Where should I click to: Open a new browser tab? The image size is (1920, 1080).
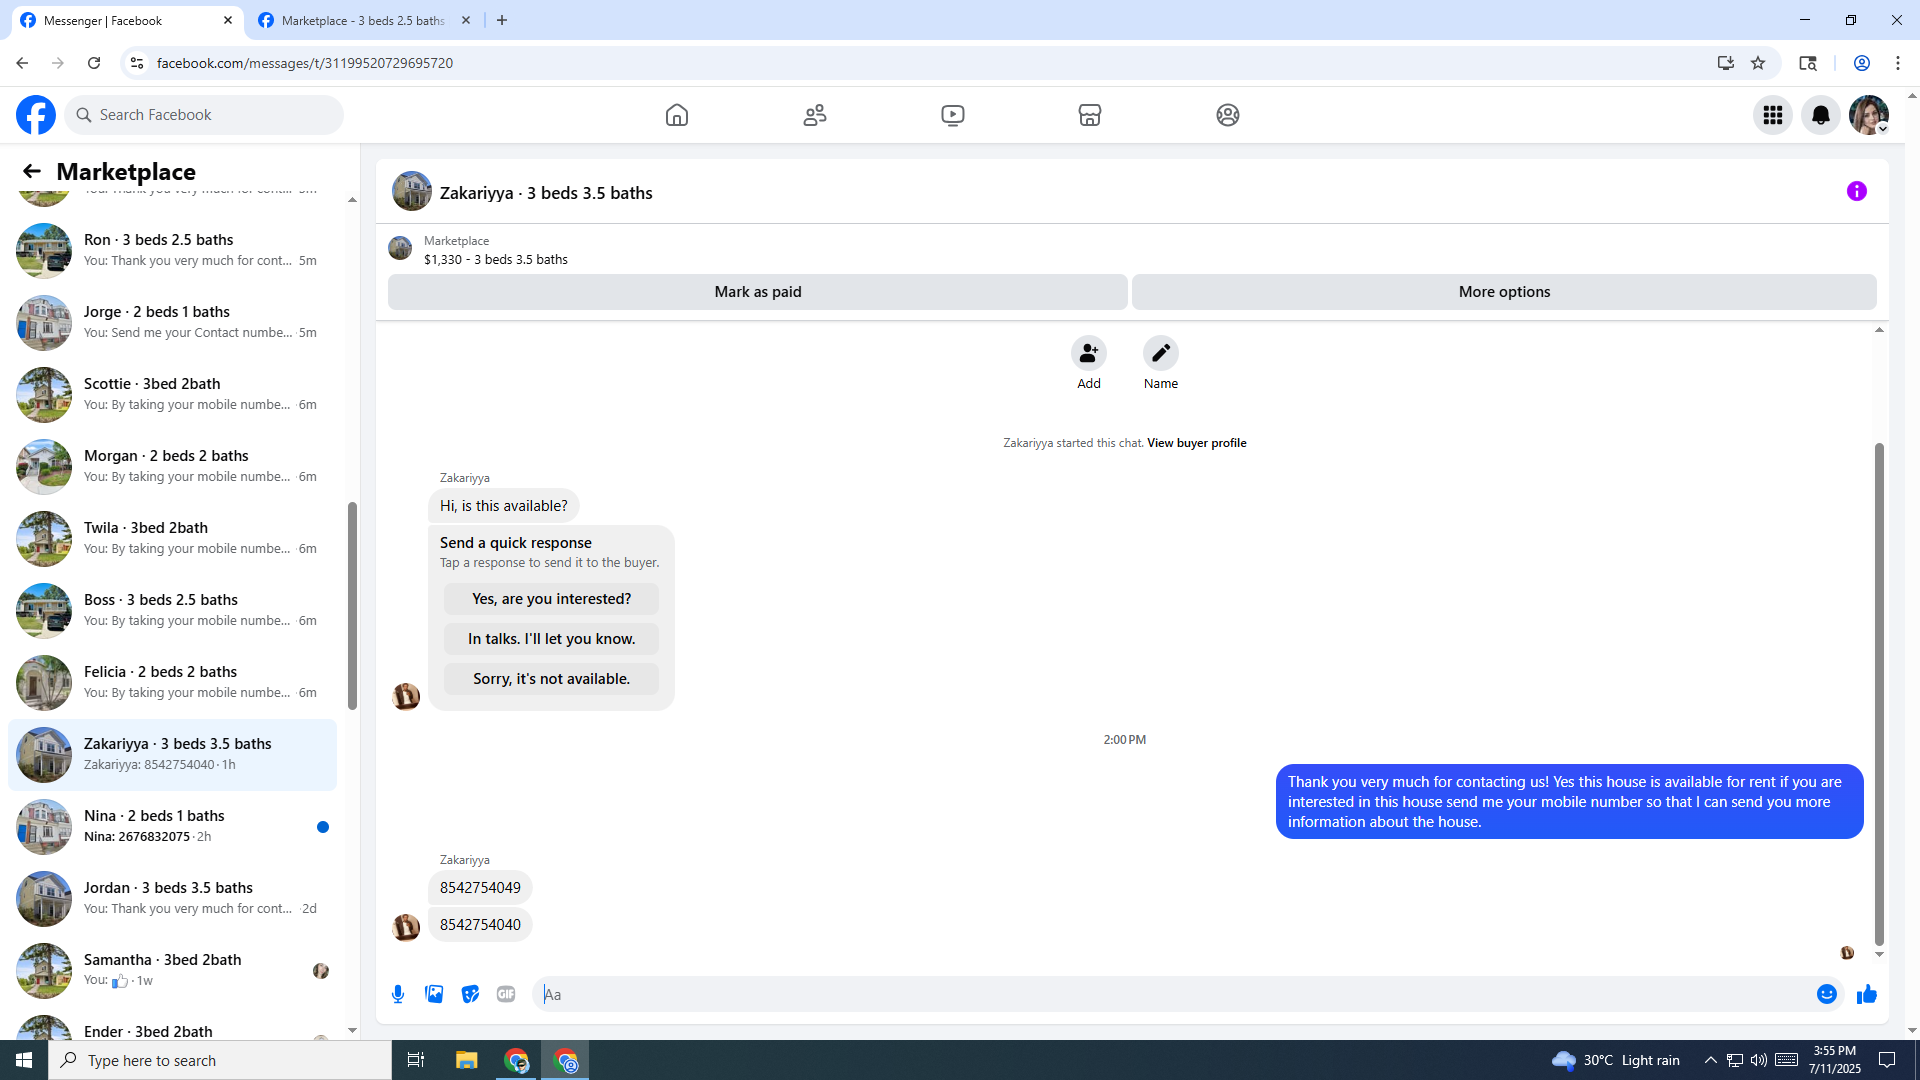click(502, 20)
